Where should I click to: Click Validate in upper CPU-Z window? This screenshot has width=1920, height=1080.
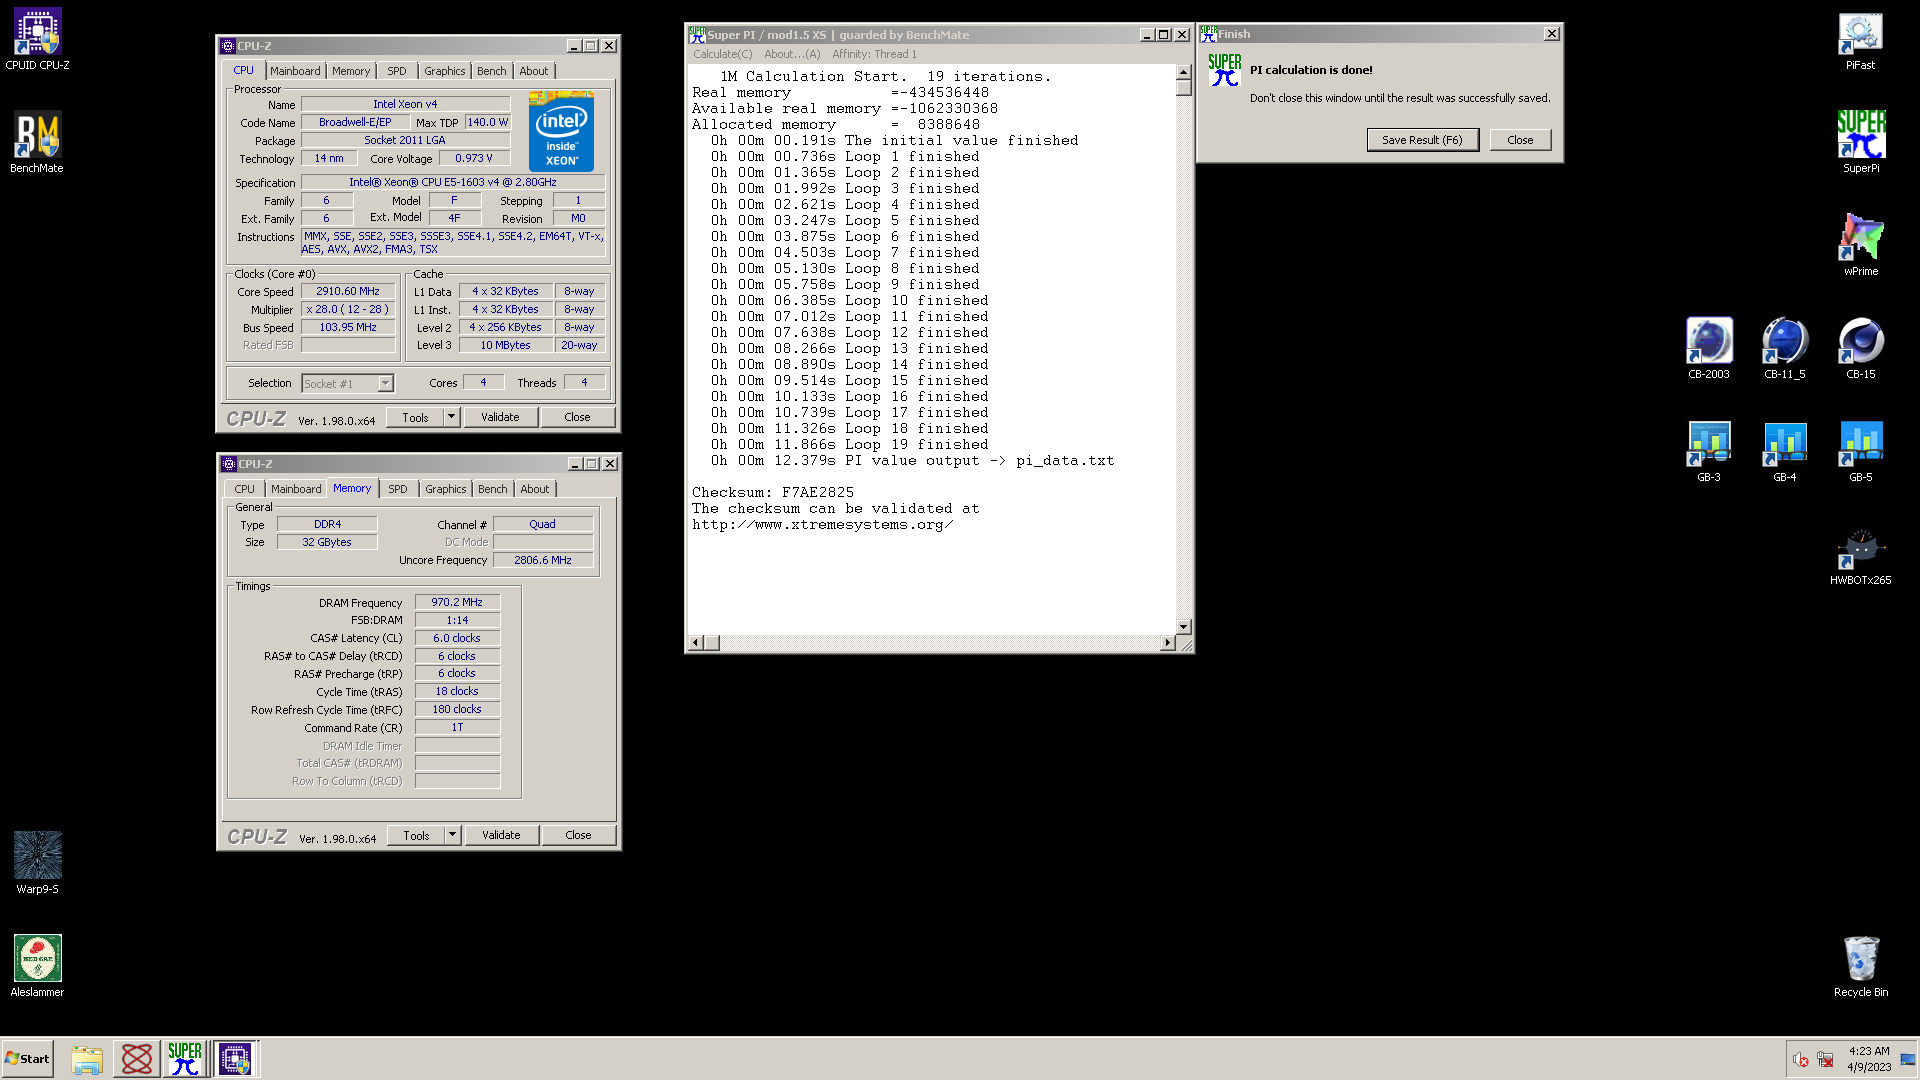point(500,417)
